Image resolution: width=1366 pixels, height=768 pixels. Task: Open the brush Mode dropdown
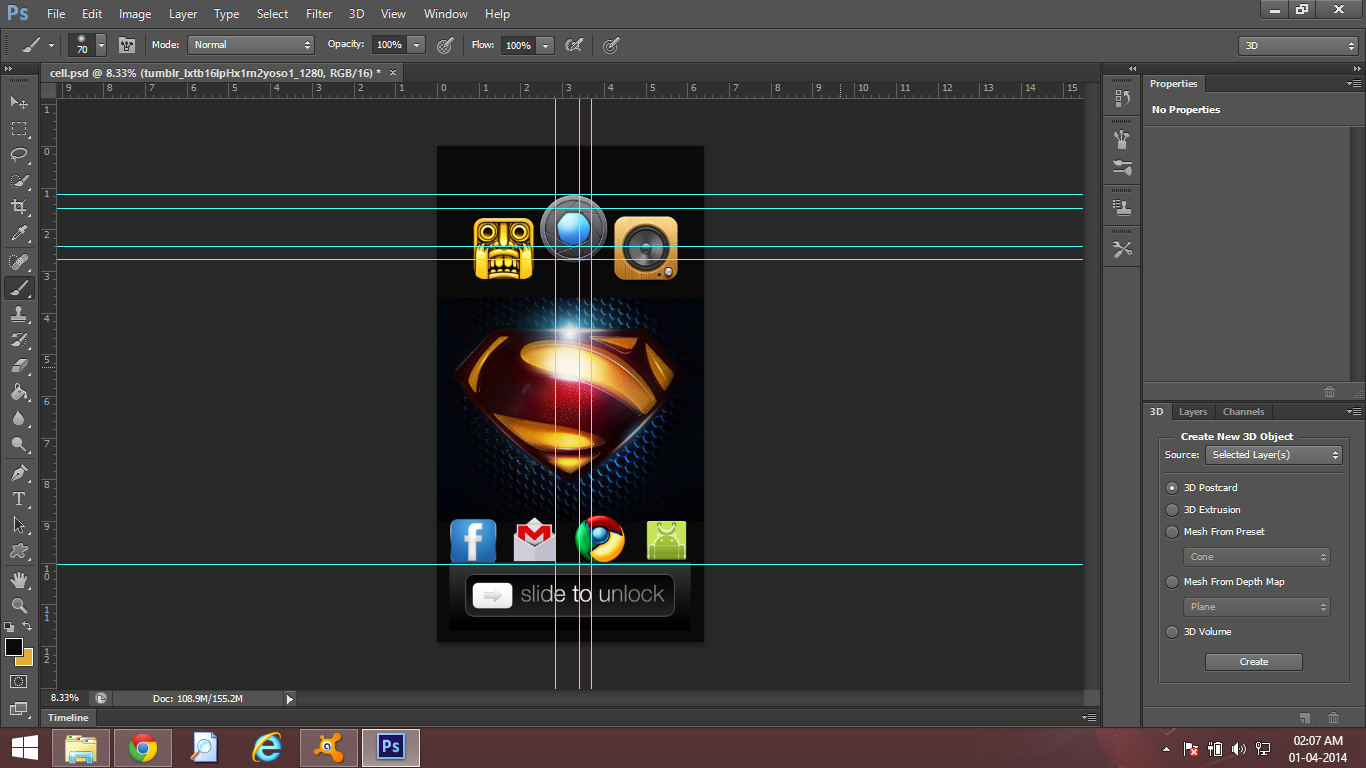[251, 45]
